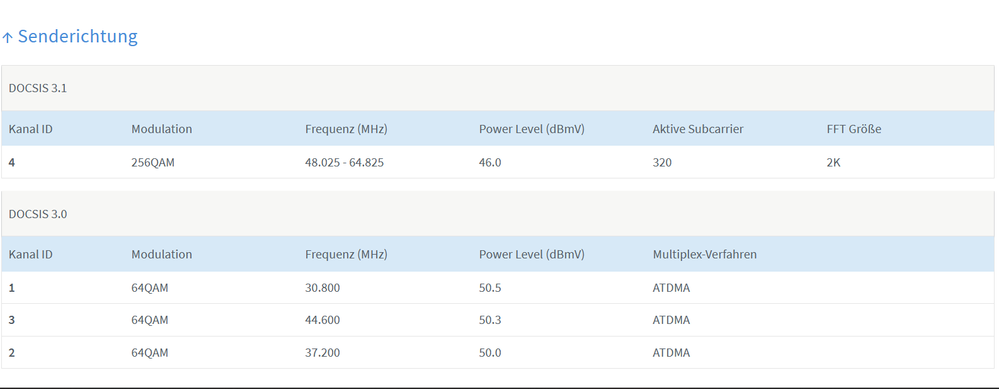This screenshot has height=389, width=999.
Task: Click Modulation header in DOCSIS 3.1 table
Action: coord(162,129)
